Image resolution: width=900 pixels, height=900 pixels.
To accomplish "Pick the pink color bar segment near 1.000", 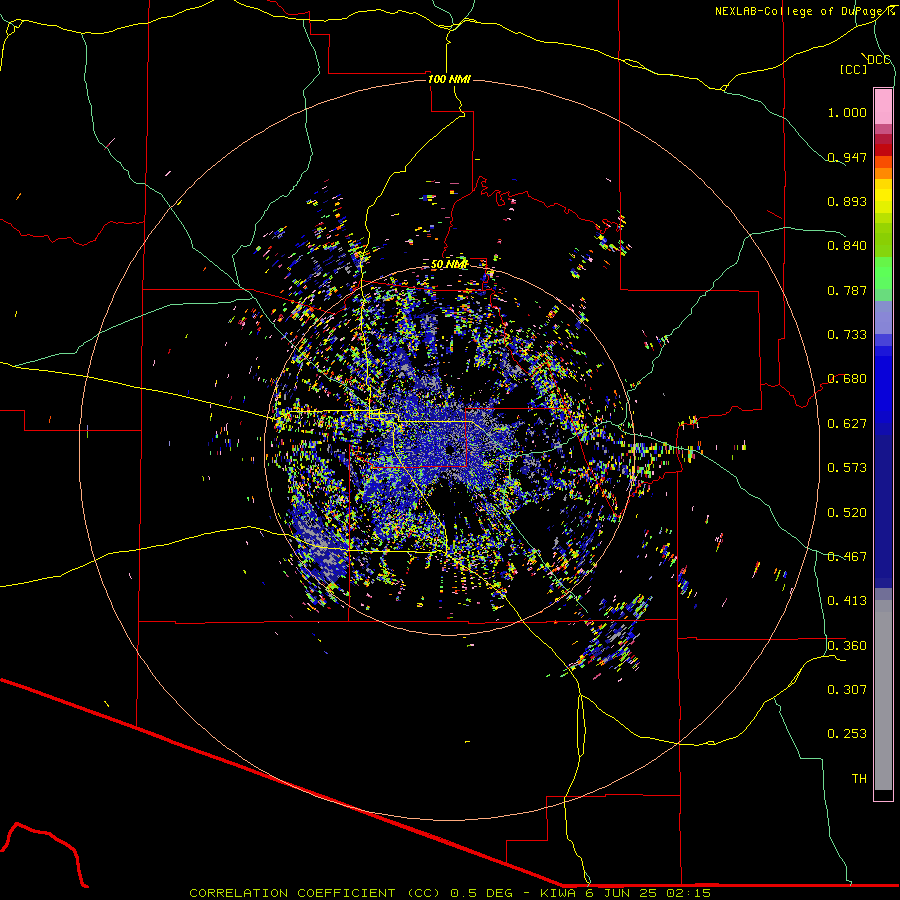I will point(883,107).
